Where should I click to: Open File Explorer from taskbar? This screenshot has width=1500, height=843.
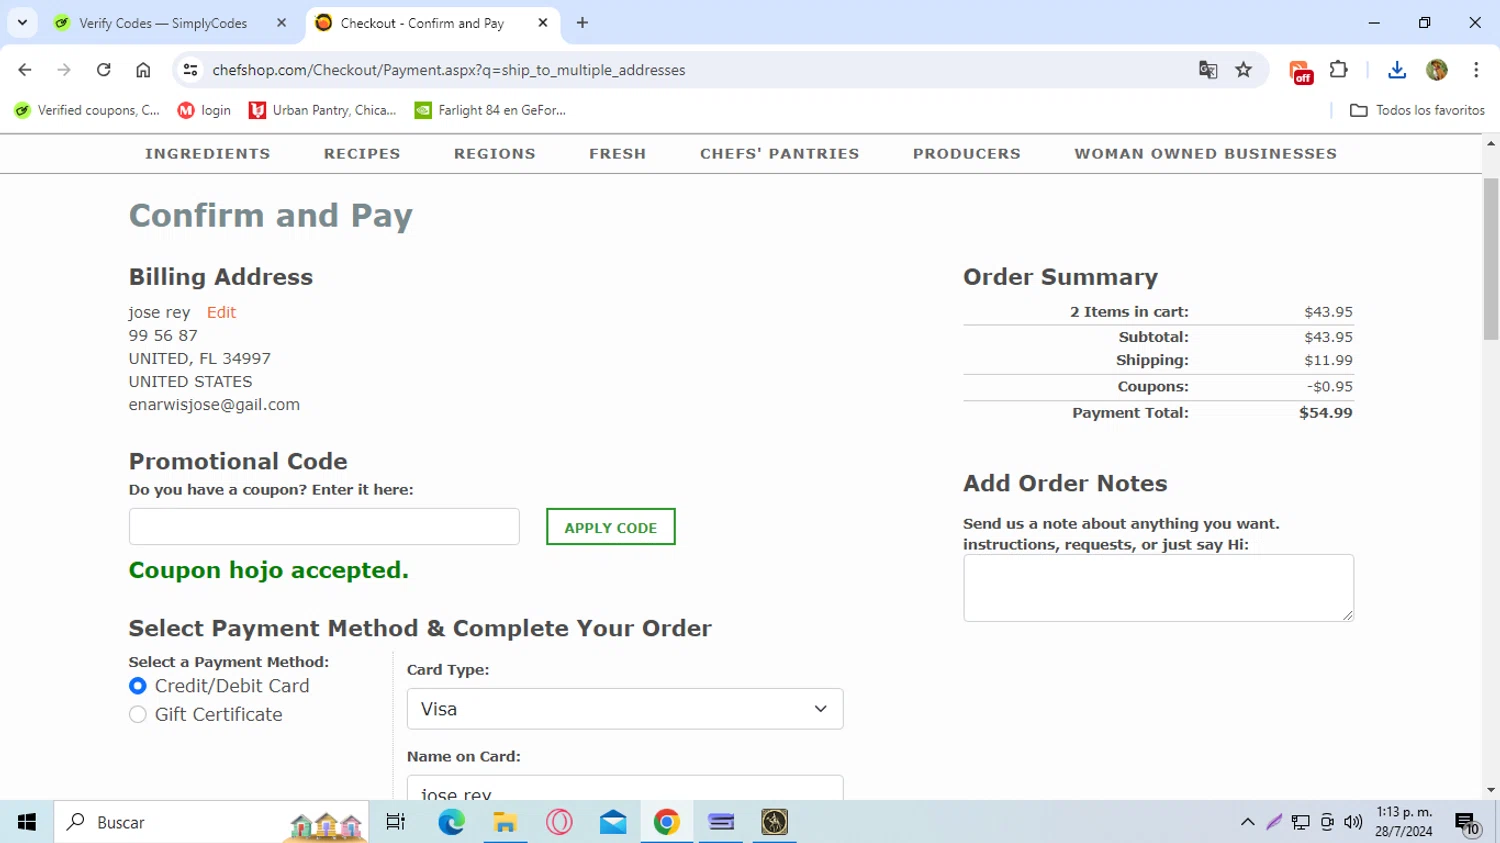tap(506, 822)
